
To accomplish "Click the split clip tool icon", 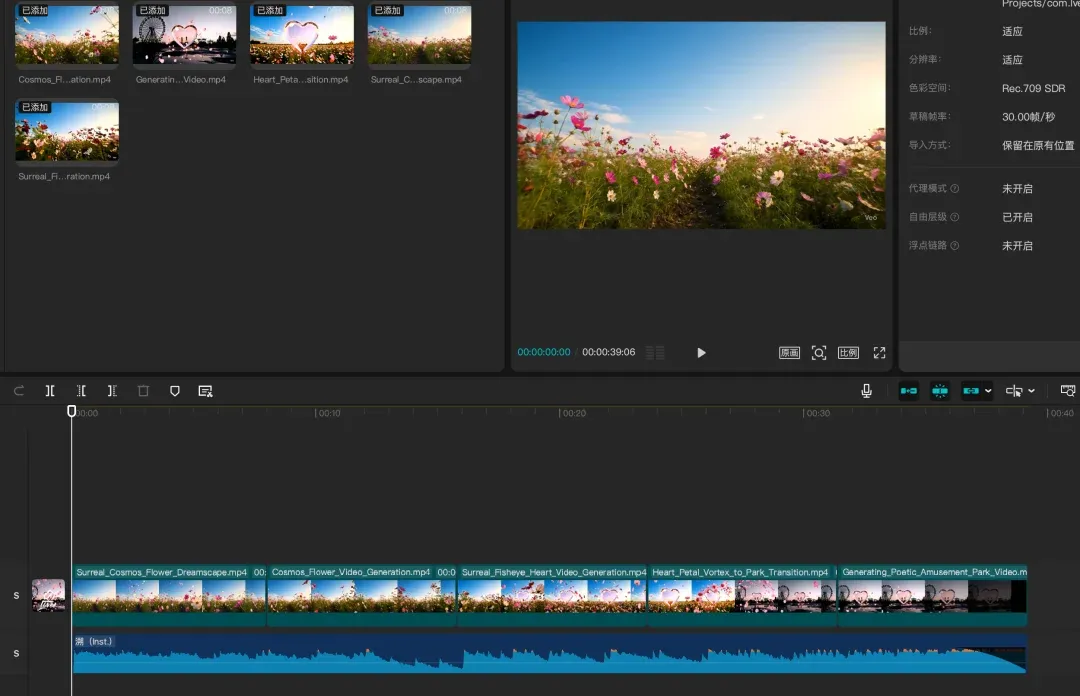I will [x=50, y=391].
